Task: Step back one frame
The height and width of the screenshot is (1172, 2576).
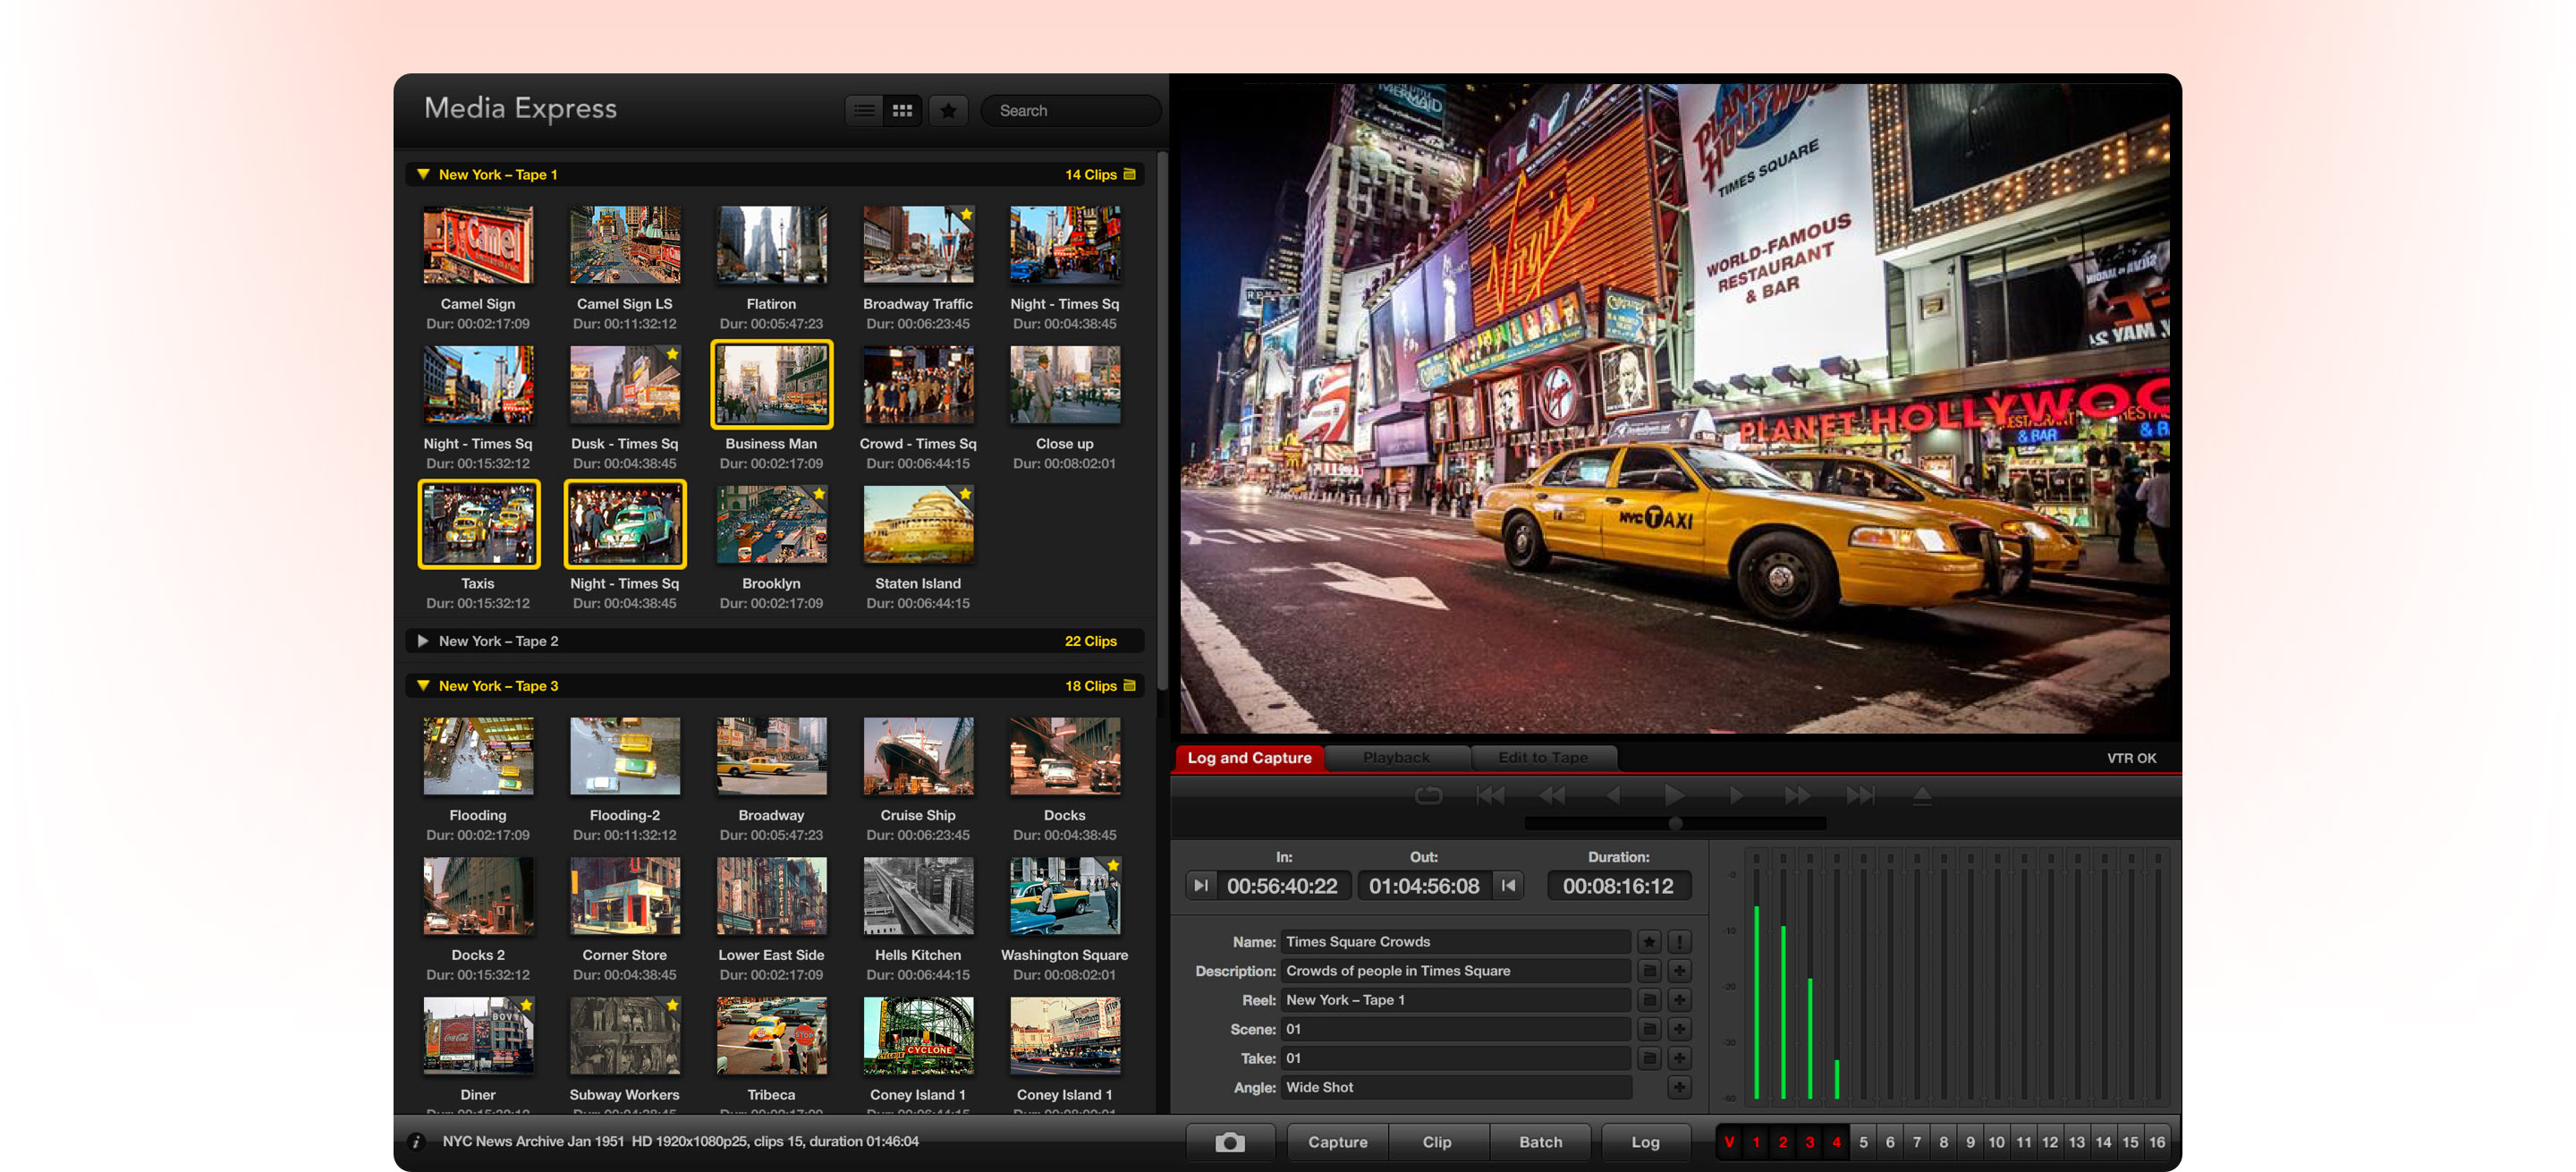Action: pos(1613,795)
